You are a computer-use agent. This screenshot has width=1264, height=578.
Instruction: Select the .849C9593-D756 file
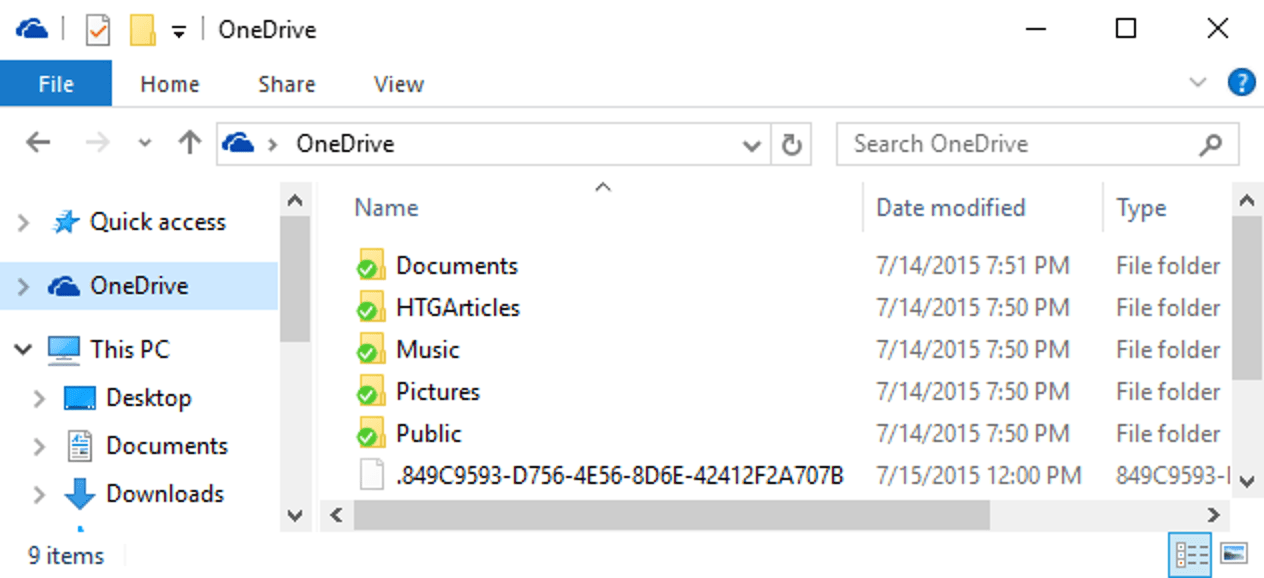coord(620,476)
